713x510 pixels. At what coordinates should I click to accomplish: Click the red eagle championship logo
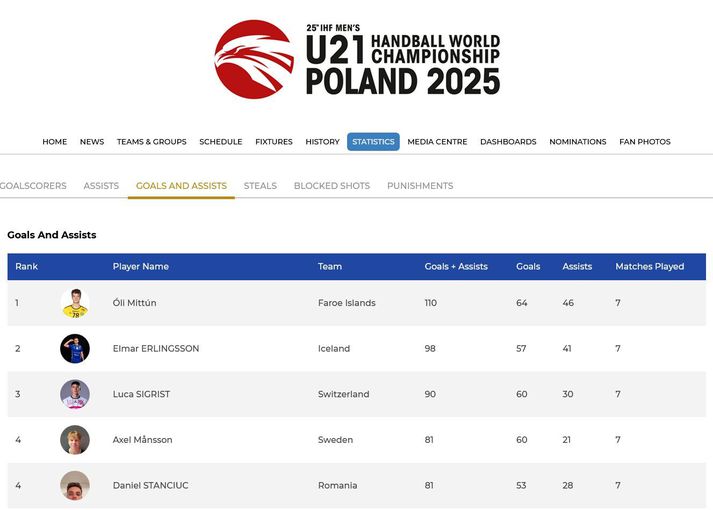tap(254, 59)
